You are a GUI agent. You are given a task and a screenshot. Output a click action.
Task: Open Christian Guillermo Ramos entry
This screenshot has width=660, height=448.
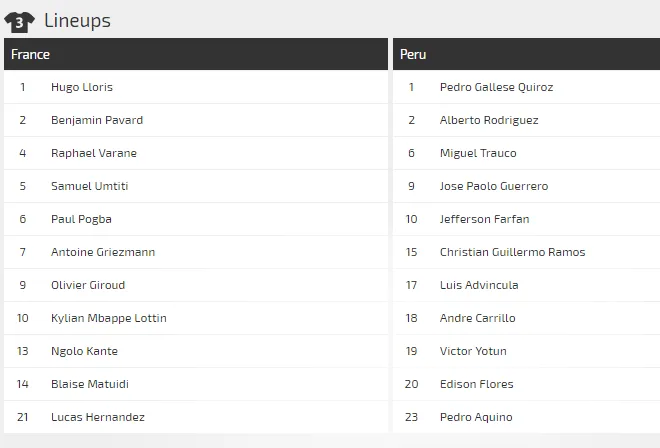pos(512,252)
